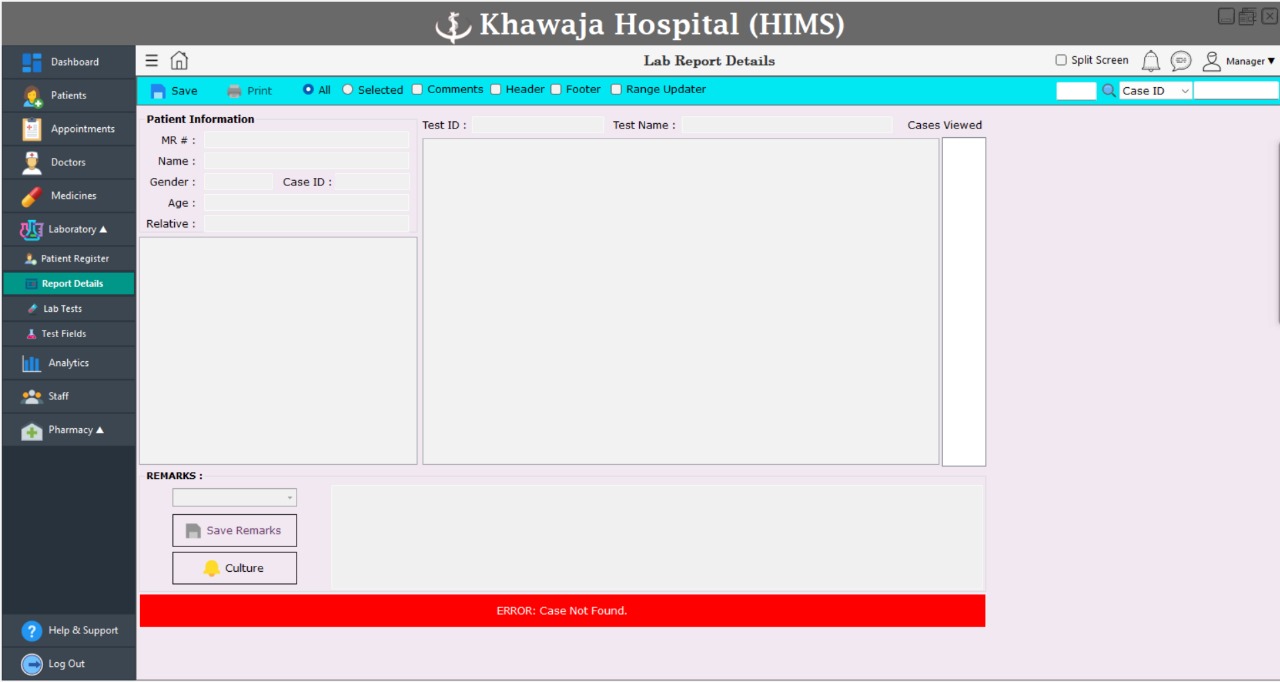
Task: Open Appointments clipboard icon
Action: 32,129
